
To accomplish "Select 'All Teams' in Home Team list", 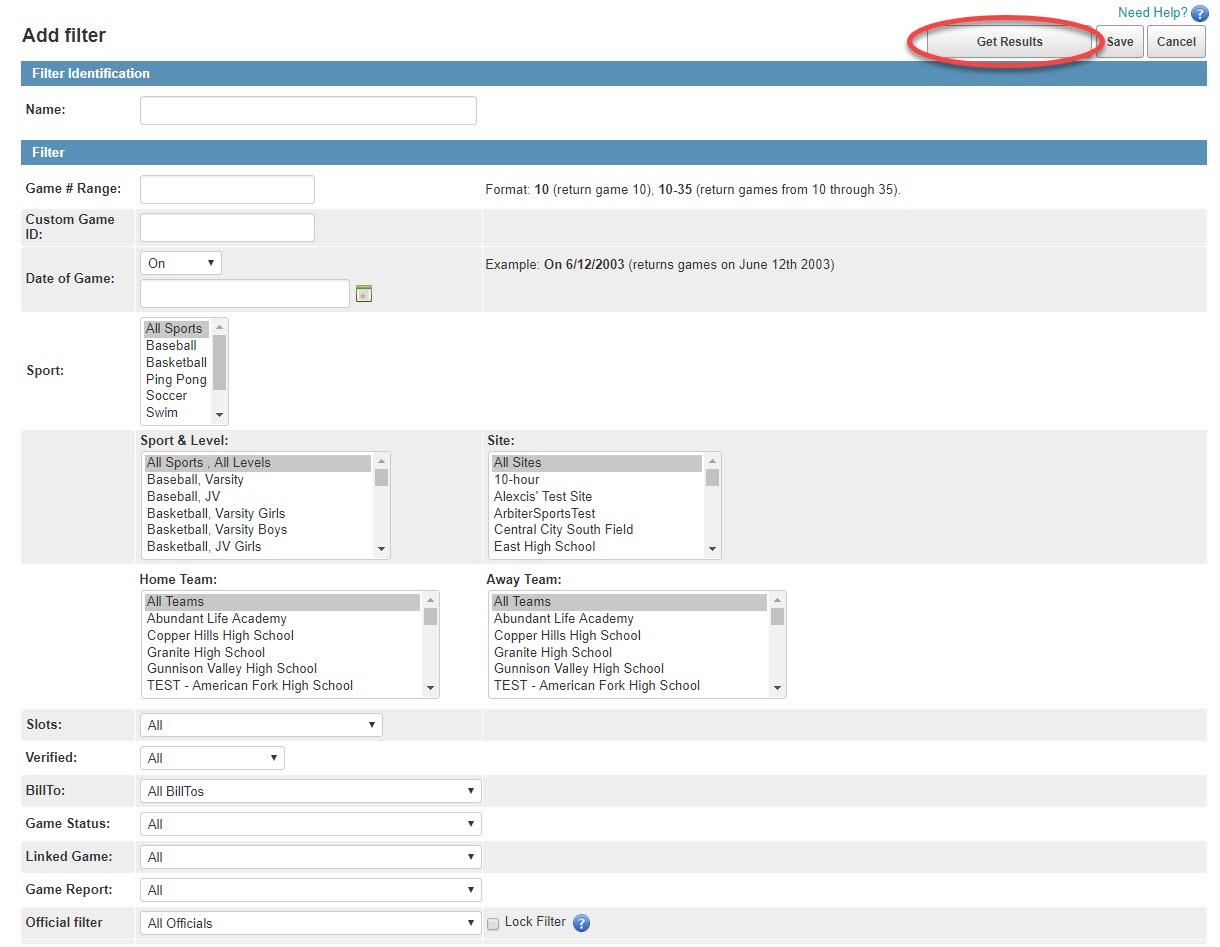I will [x=282, y=602].
